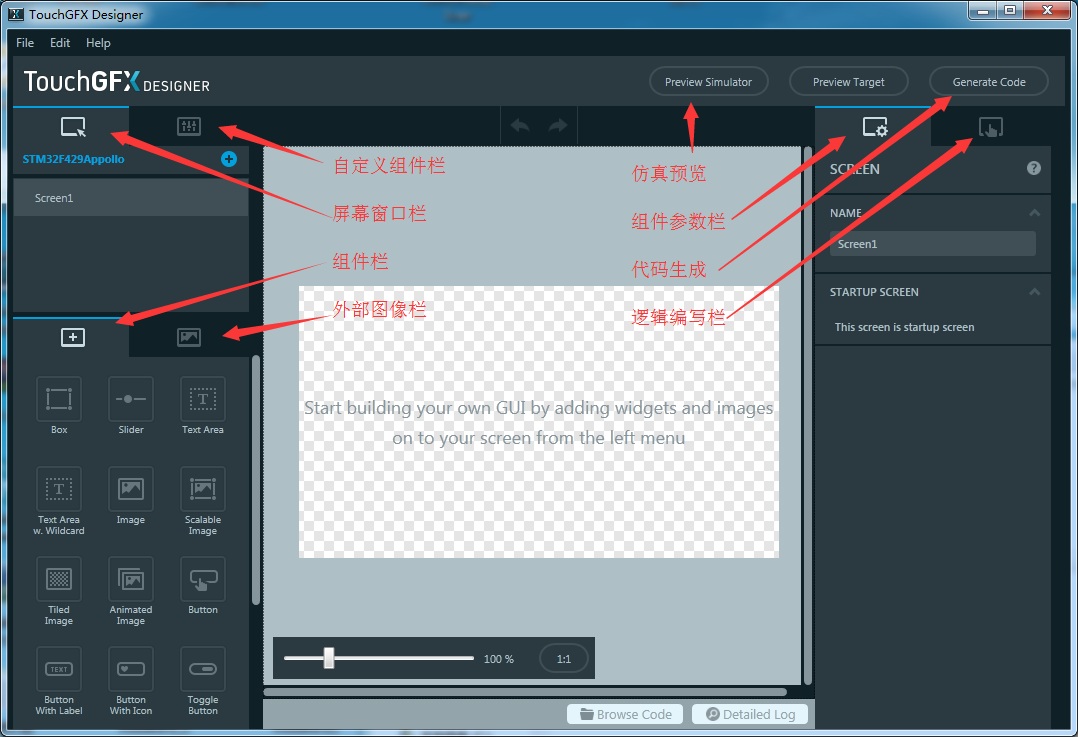The image size is (1078, 737).
Task: Open the Properties tab
Action: pyautogui.click(x=874, y=126)
